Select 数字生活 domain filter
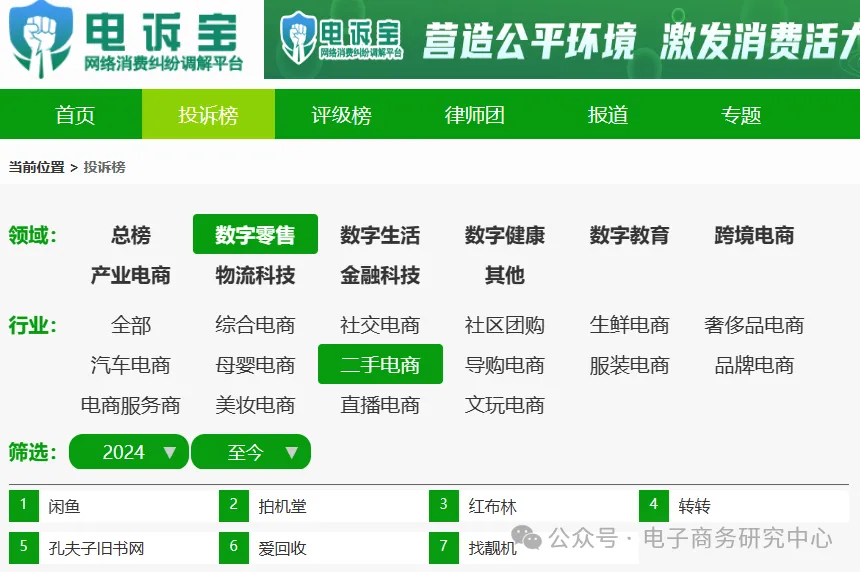The image size is (860, 572). click(x=380, y=235)
